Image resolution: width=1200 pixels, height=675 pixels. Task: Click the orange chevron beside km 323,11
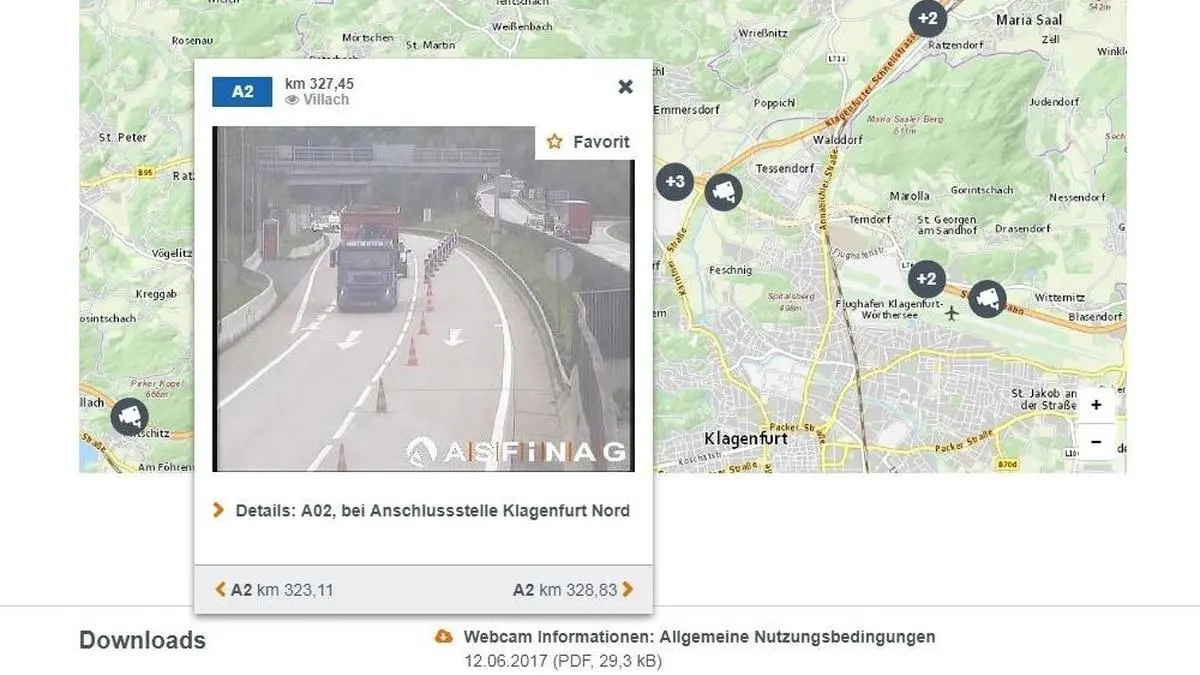pos(221,590)
